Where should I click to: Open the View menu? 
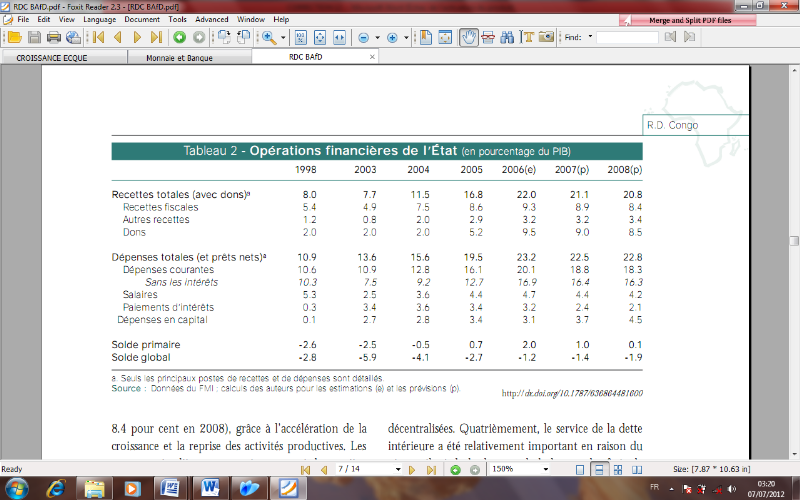point(66,19)
